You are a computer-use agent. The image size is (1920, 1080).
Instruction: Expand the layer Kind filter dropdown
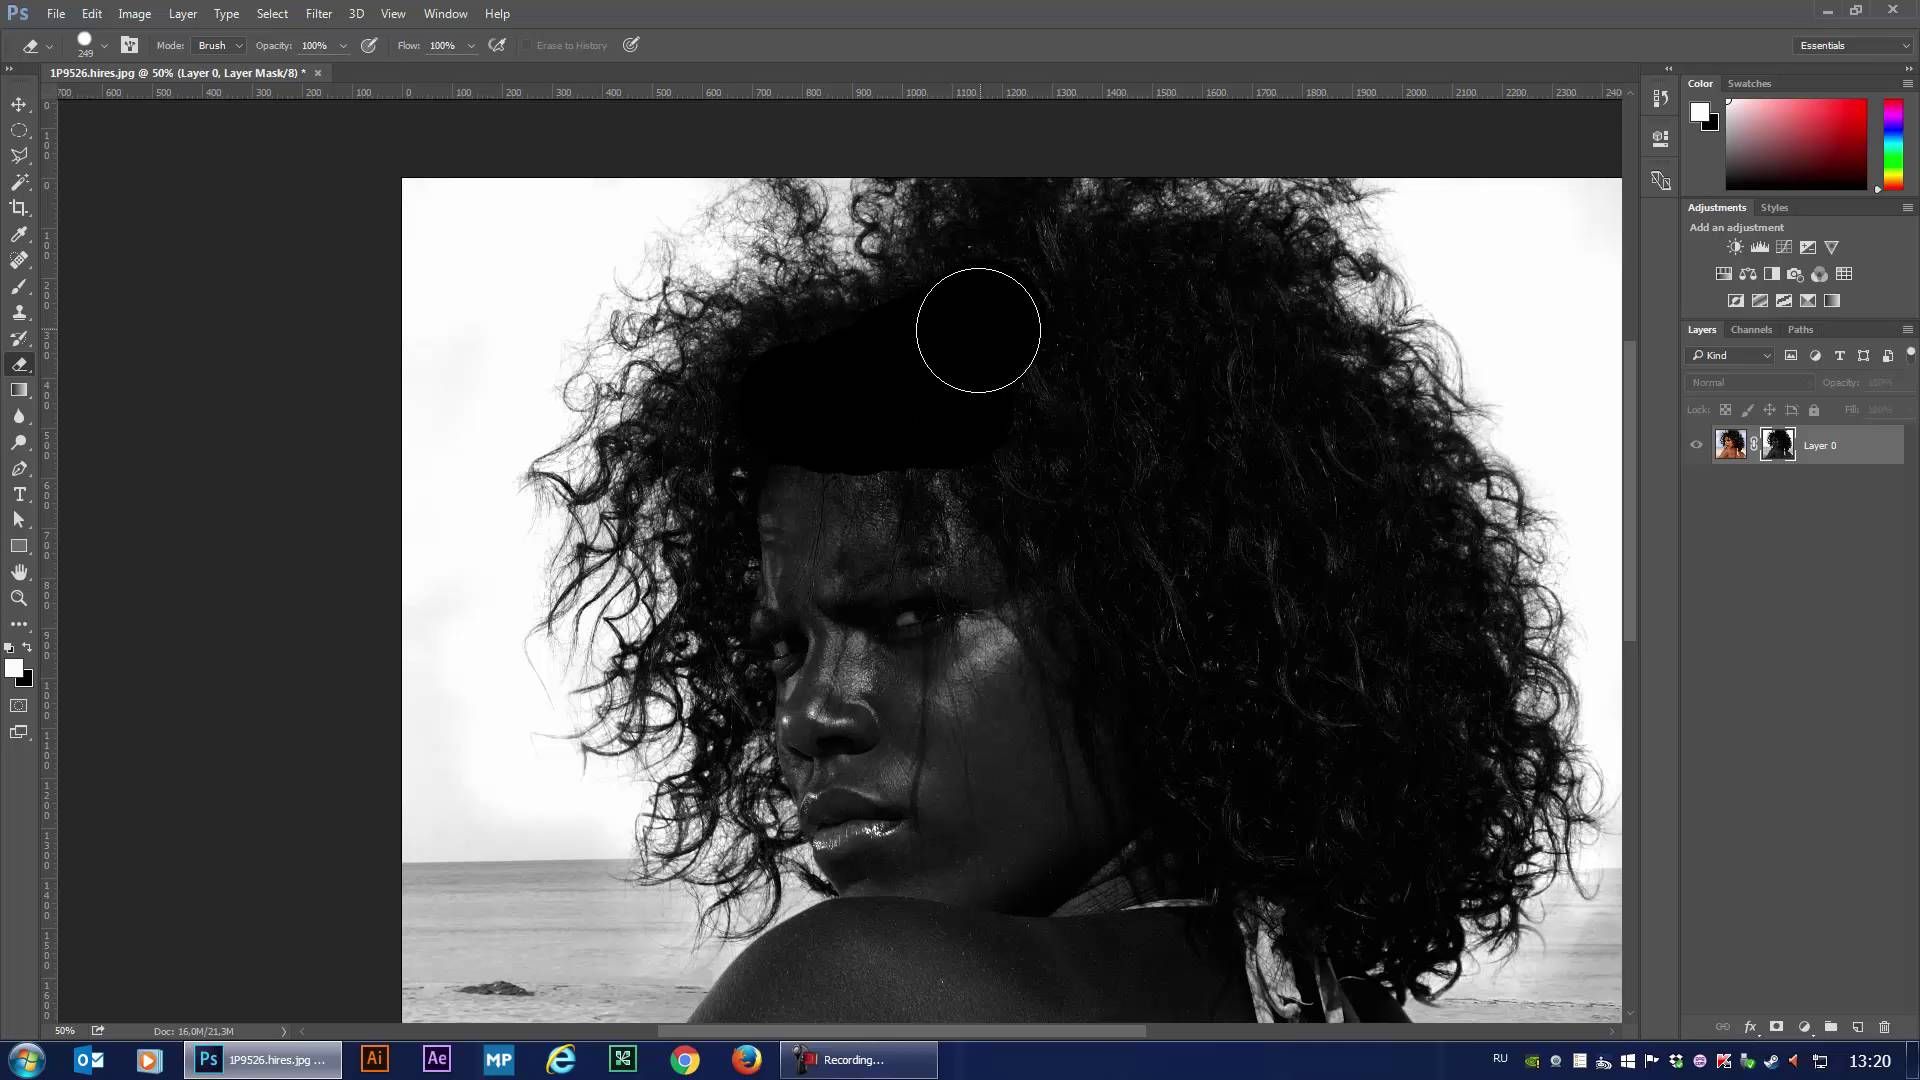(1731, 355)
